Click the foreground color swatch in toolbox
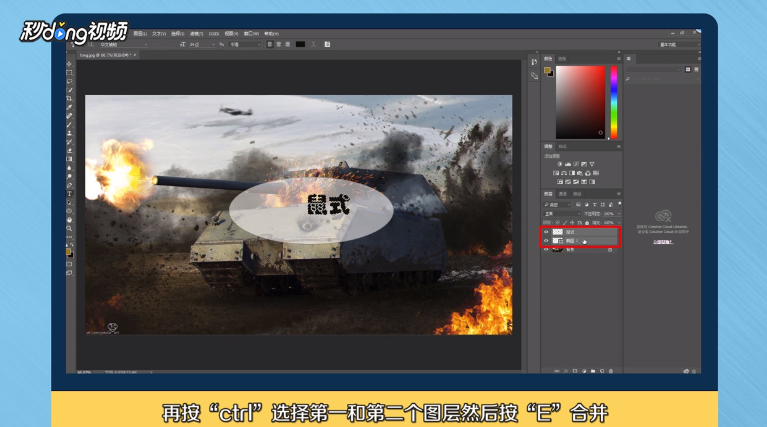 tap(68, 251)
